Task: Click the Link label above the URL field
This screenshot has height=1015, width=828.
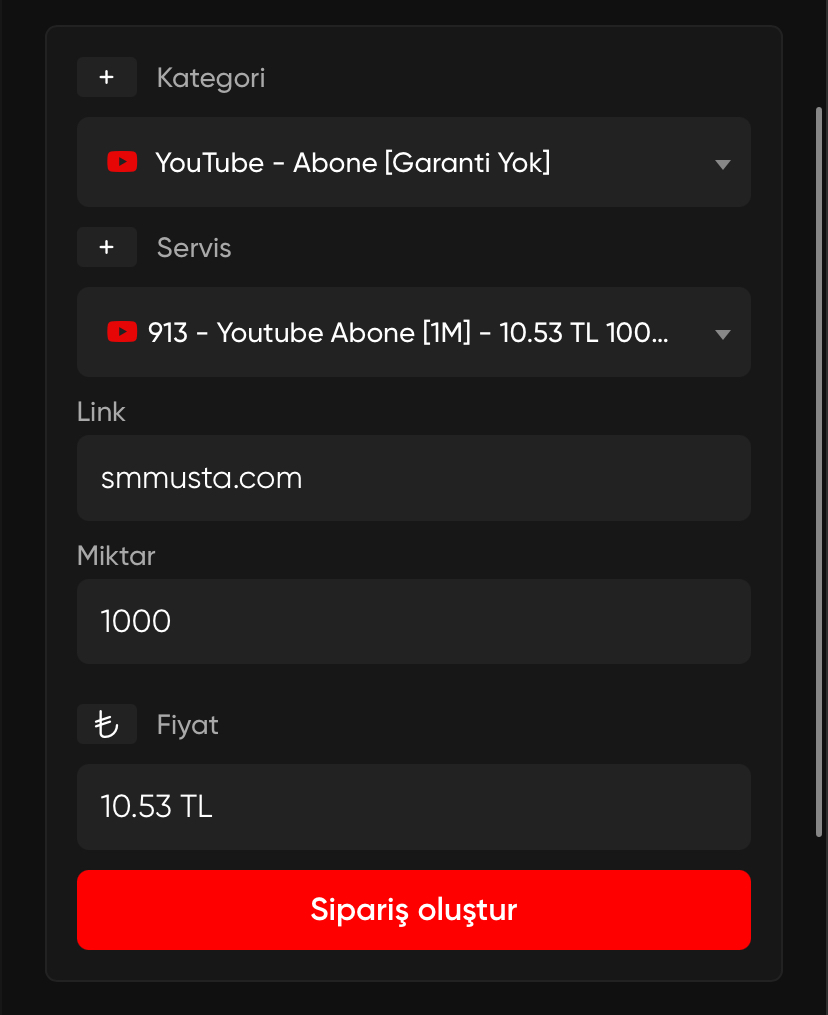Action: point(101,412)
